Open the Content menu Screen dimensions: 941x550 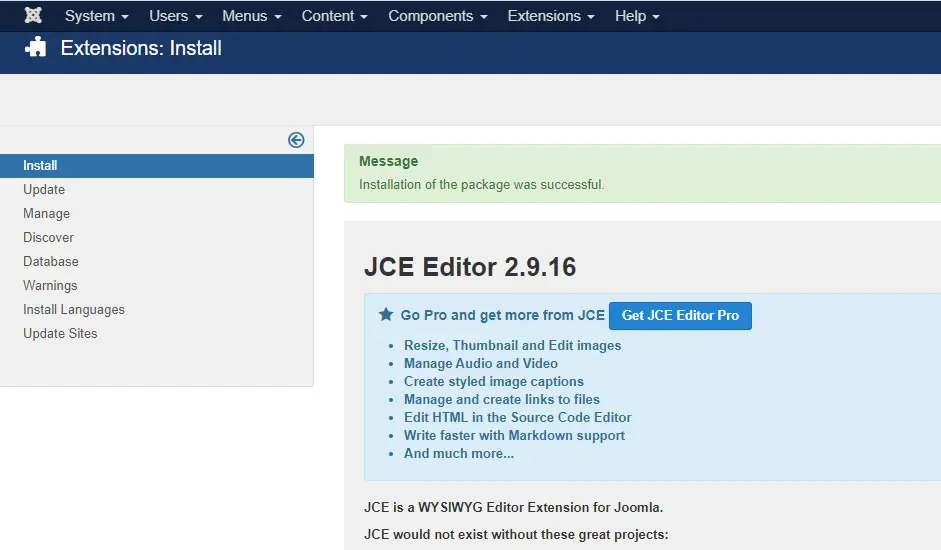coord(334,16)
